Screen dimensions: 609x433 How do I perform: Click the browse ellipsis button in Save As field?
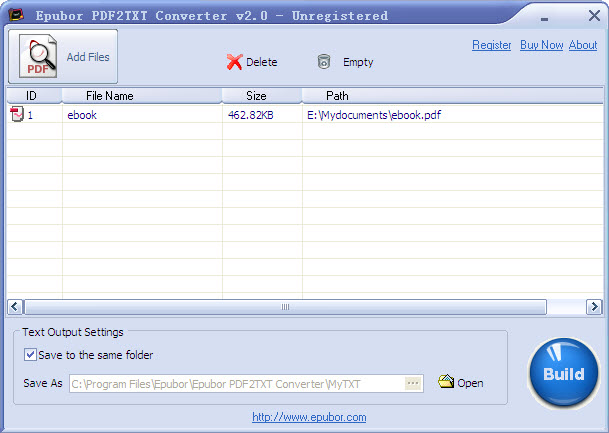click(x=413, y=383)
